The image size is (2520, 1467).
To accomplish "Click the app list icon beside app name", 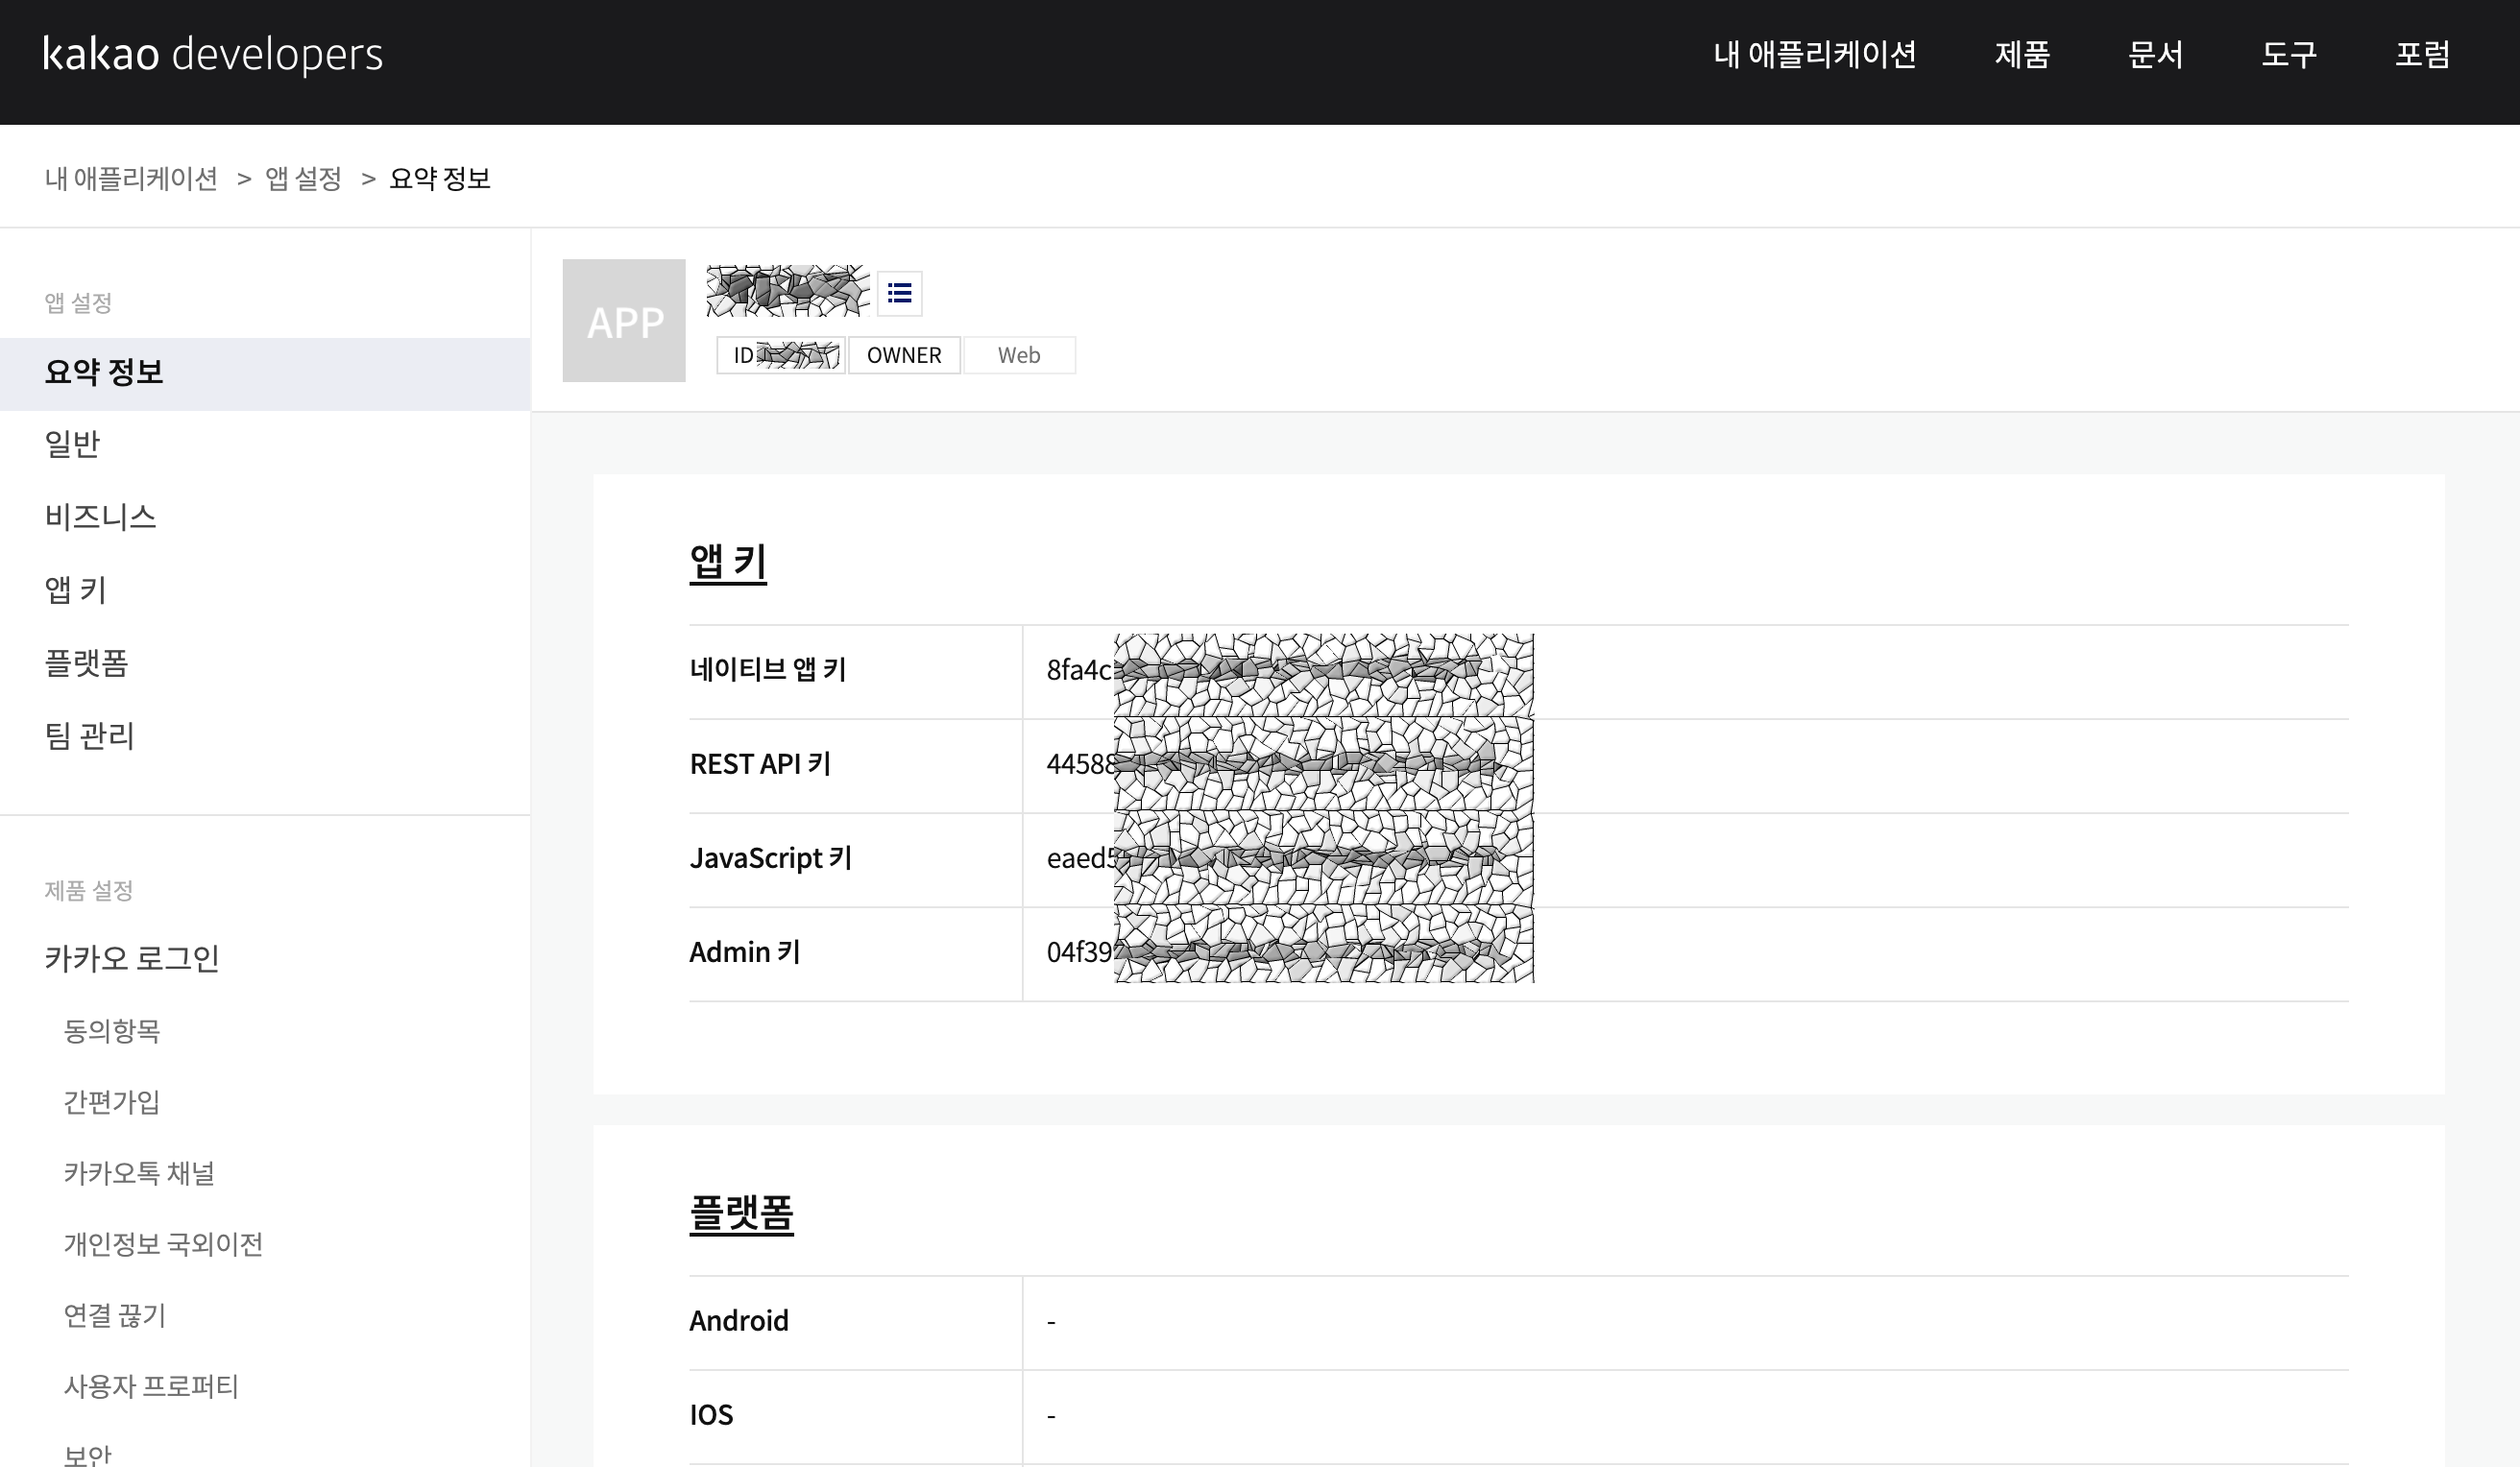I will [899, 293].
